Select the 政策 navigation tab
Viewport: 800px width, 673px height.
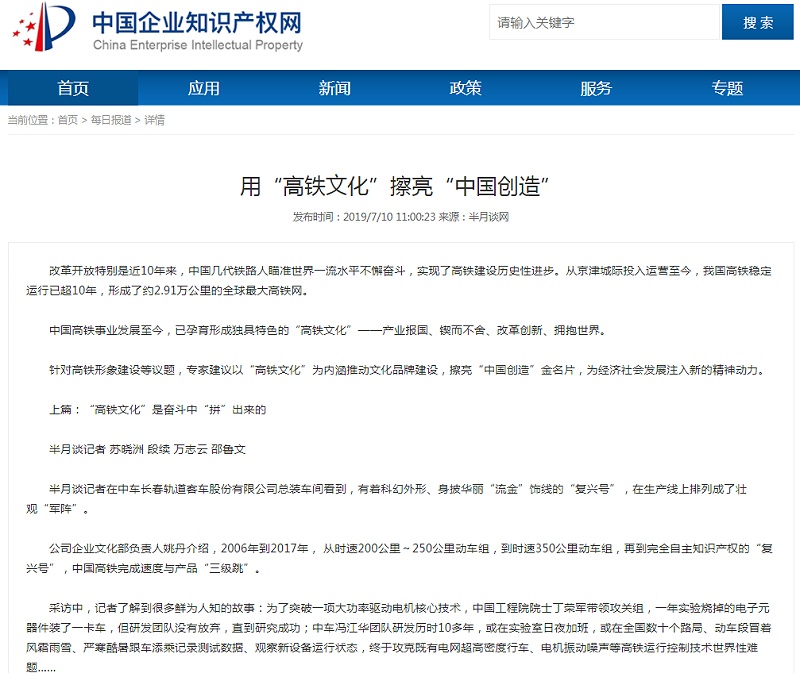click(x=465, y=88)
